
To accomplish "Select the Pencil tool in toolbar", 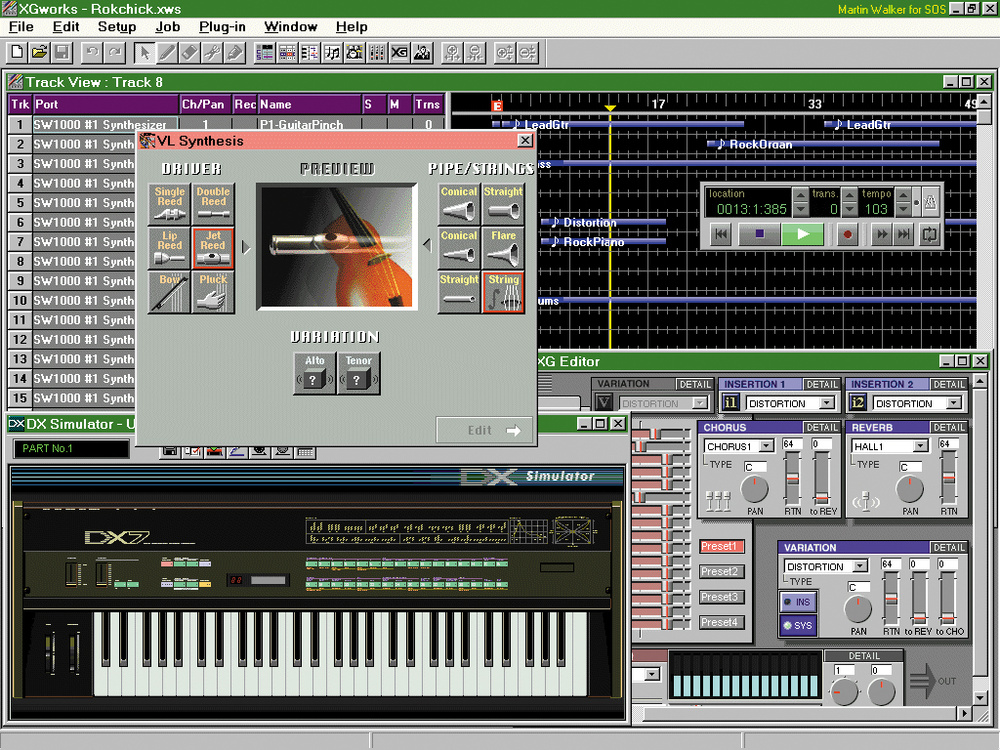I will (166, 52).
